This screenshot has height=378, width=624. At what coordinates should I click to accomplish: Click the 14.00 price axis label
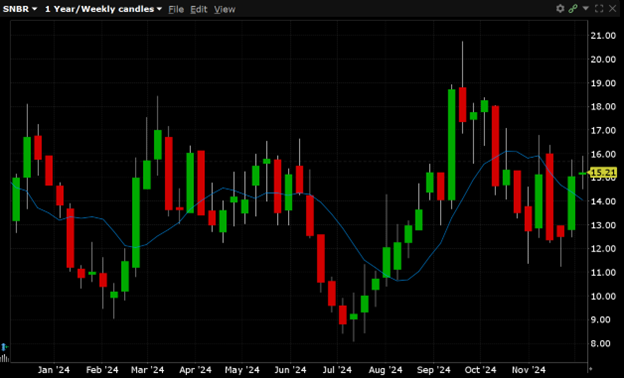pyautogui.click(x=603, y=201)
